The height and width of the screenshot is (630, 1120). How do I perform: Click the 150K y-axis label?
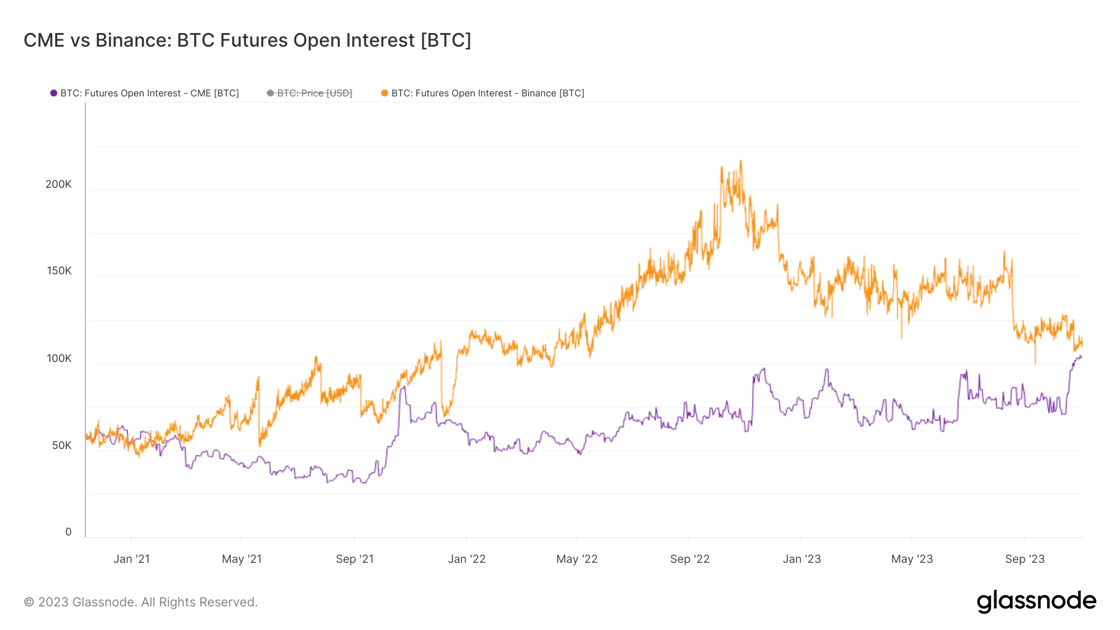(x=59, y=271)
